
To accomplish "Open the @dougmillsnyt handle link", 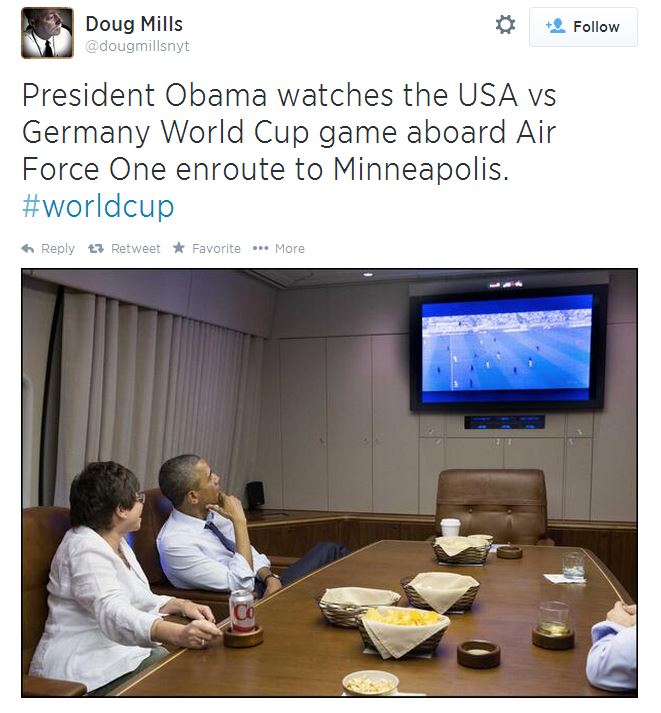I will (x=137, y=46).
